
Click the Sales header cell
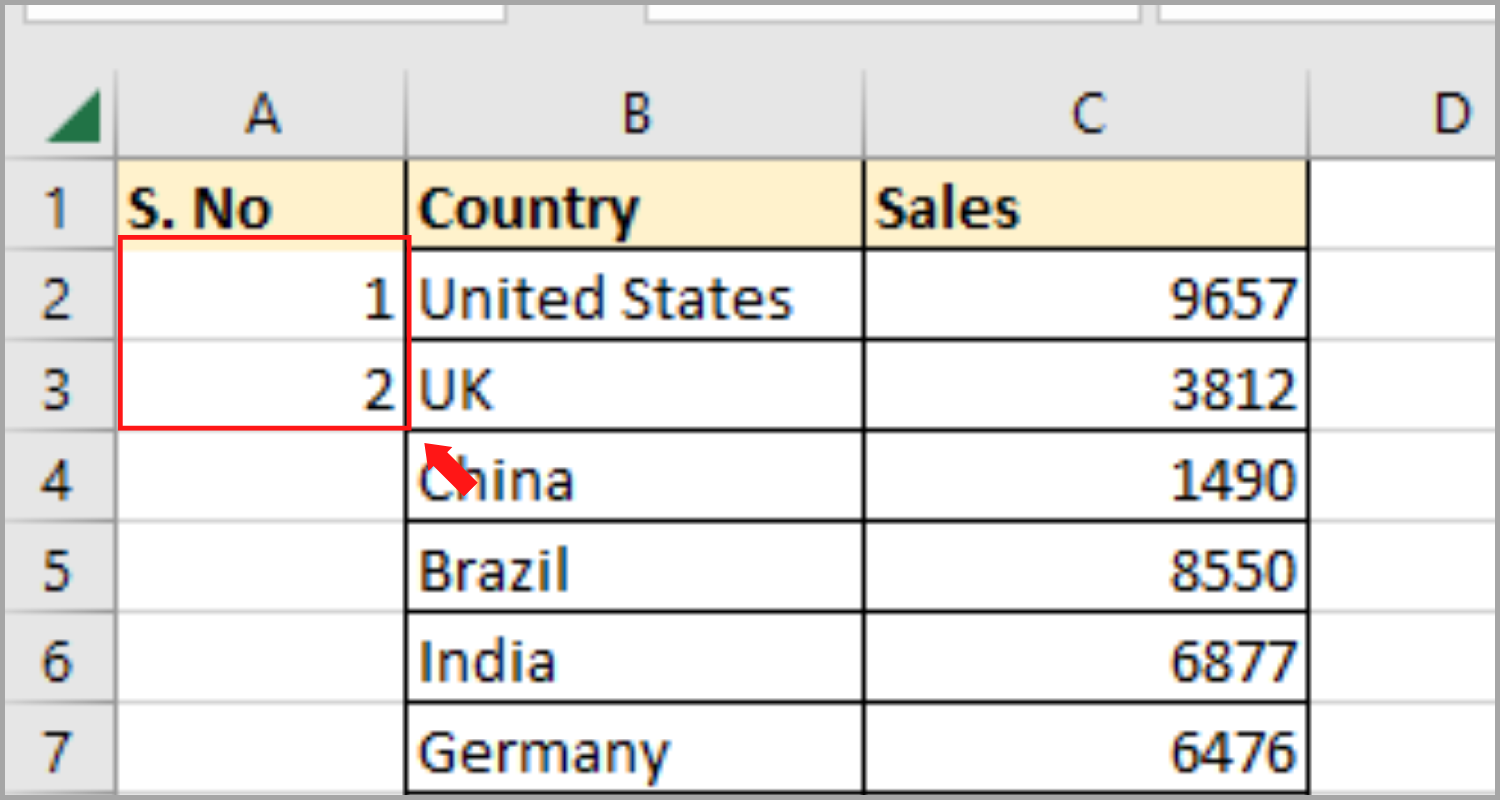[x=1086, y=207]
